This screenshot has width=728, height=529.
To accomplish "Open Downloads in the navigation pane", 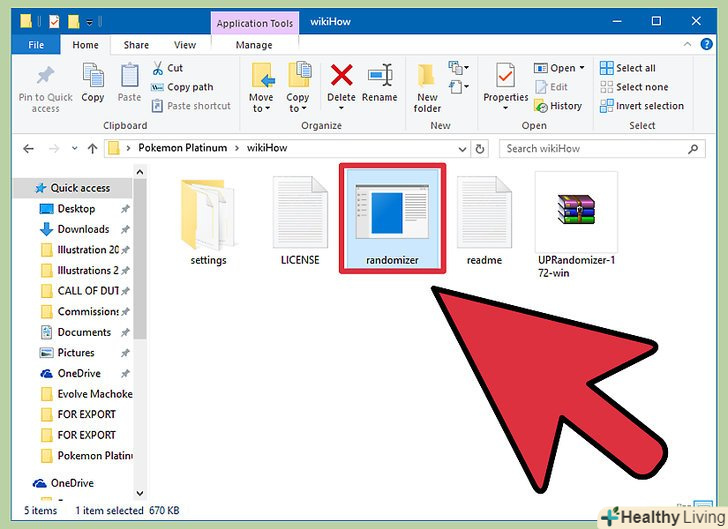I will pyautogui.click(x=83, y=229).
